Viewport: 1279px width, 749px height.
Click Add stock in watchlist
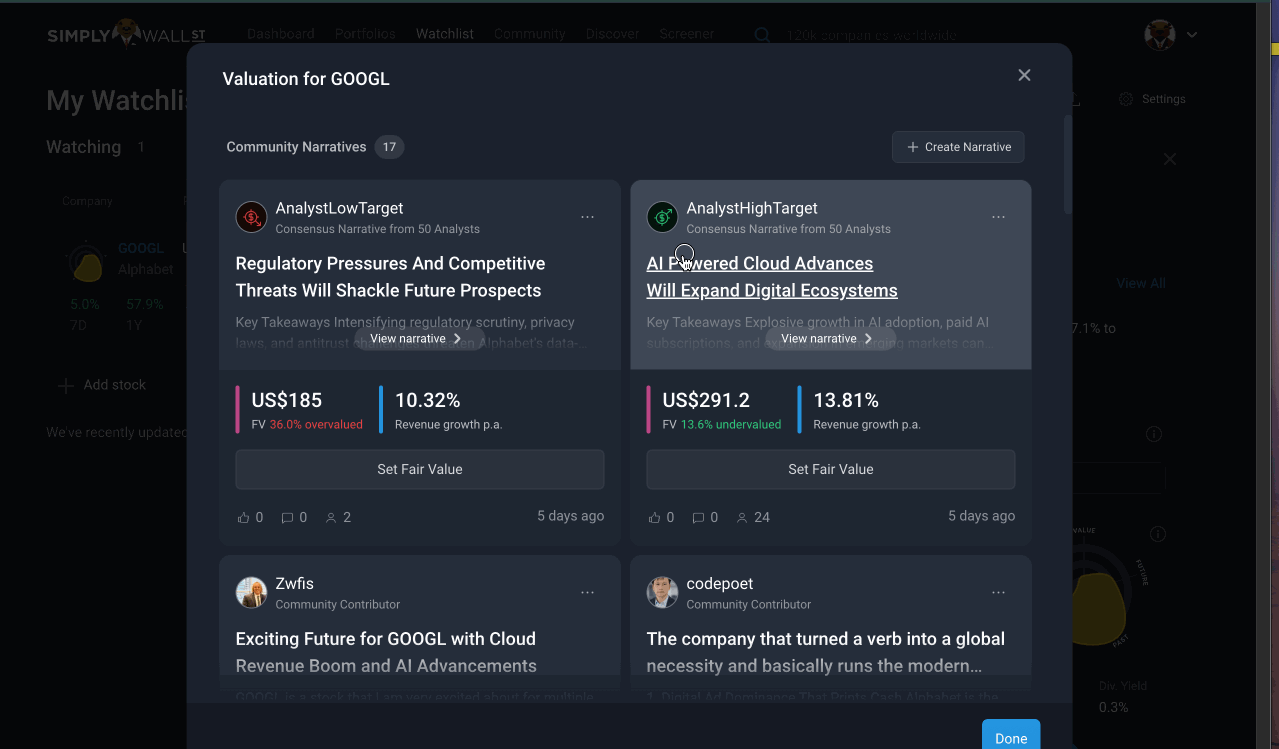102,385
